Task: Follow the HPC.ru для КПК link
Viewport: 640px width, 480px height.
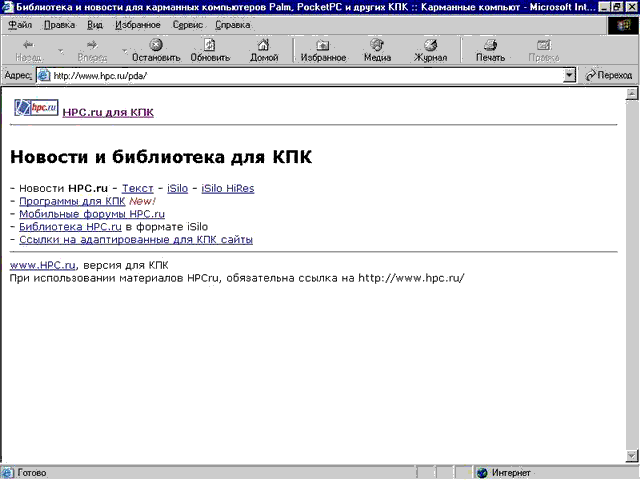Action: 108,112
